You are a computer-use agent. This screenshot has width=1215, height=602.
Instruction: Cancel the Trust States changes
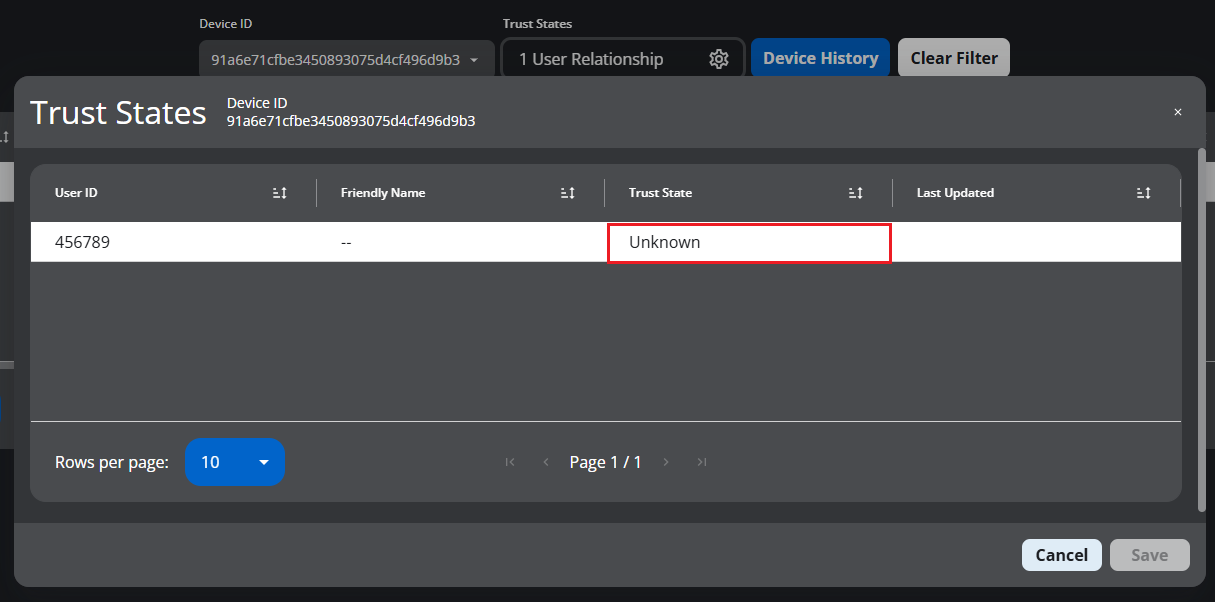(x=1062, y=555)
